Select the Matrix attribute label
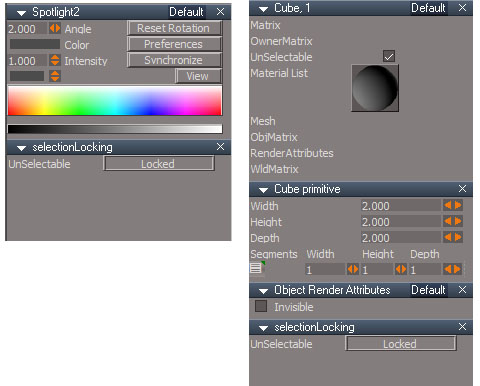480x386 pixels. point(265,25)
